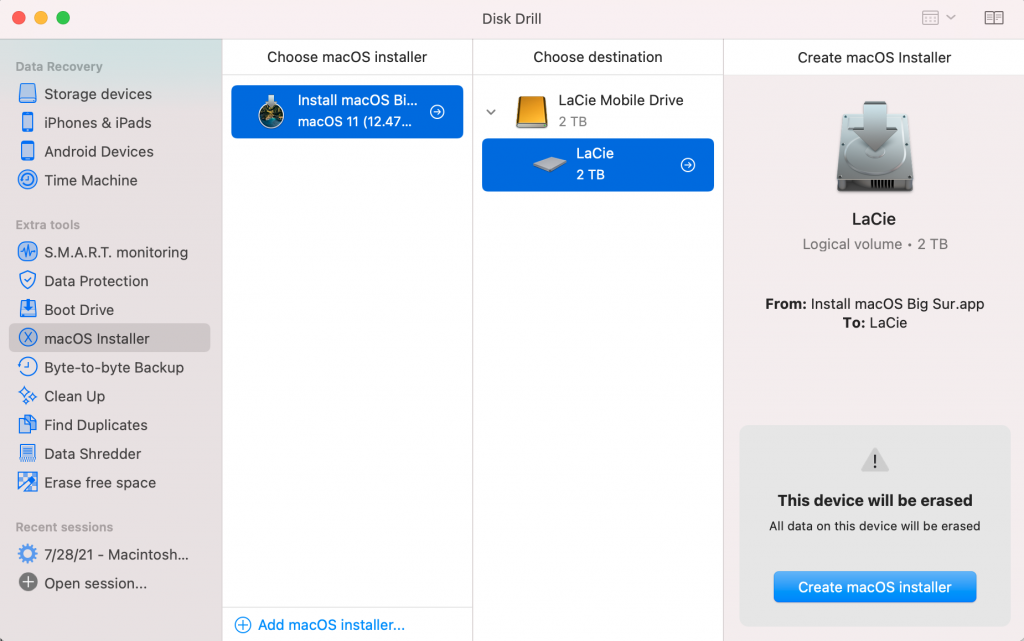Select the iPhones & iPads recovery tool

tap(97, 122)
